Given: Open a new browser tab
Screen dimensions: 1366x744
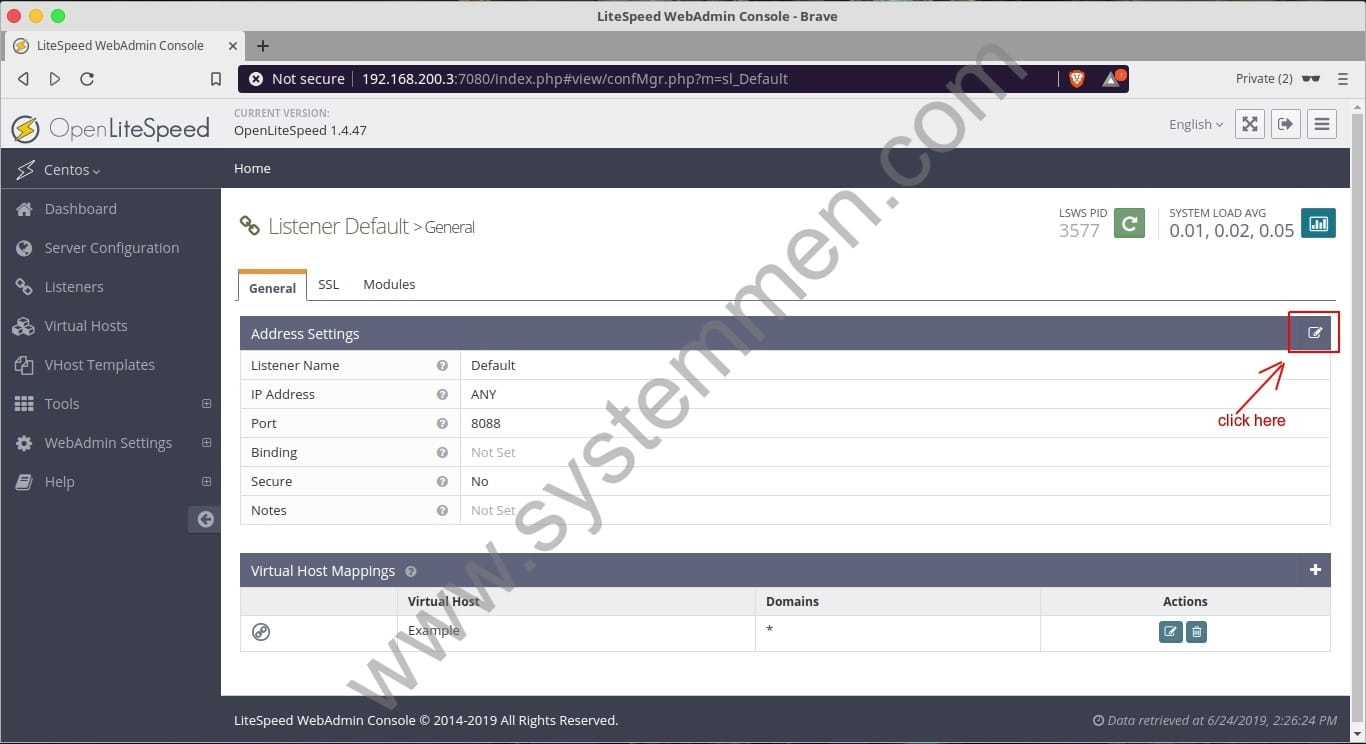Looking at the screenshot, I should pos(263,46).
